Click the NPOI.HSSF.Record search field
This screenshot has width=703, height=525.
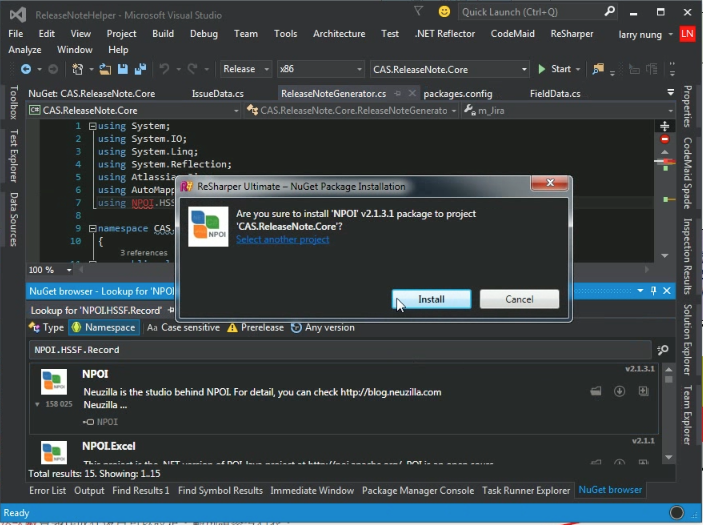pos(340,350)
